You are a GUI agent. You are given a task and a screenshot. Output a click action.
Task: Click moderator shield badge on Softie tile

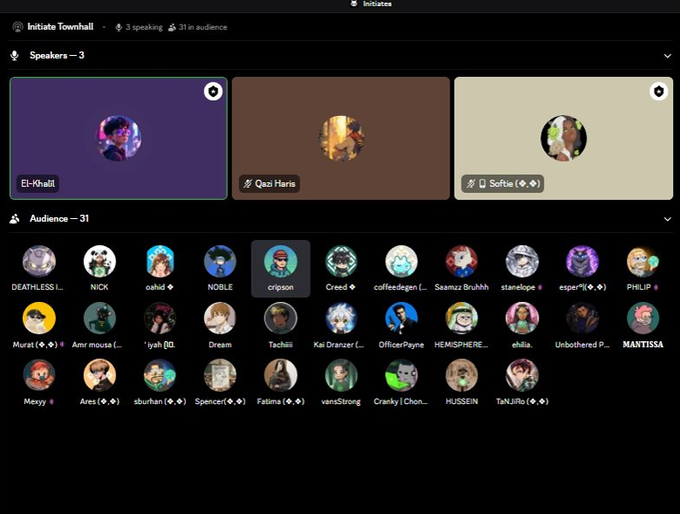(658, 92)
